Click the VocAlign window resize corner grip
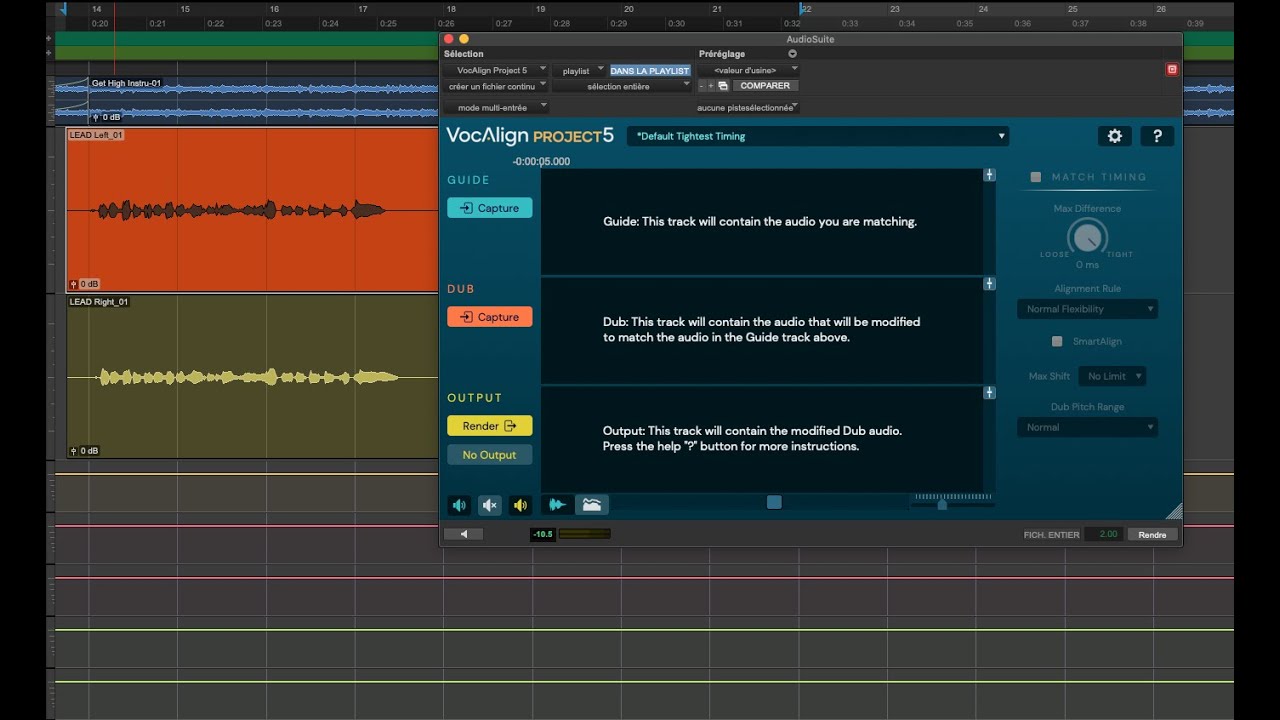 click(x=1174, y=511)
